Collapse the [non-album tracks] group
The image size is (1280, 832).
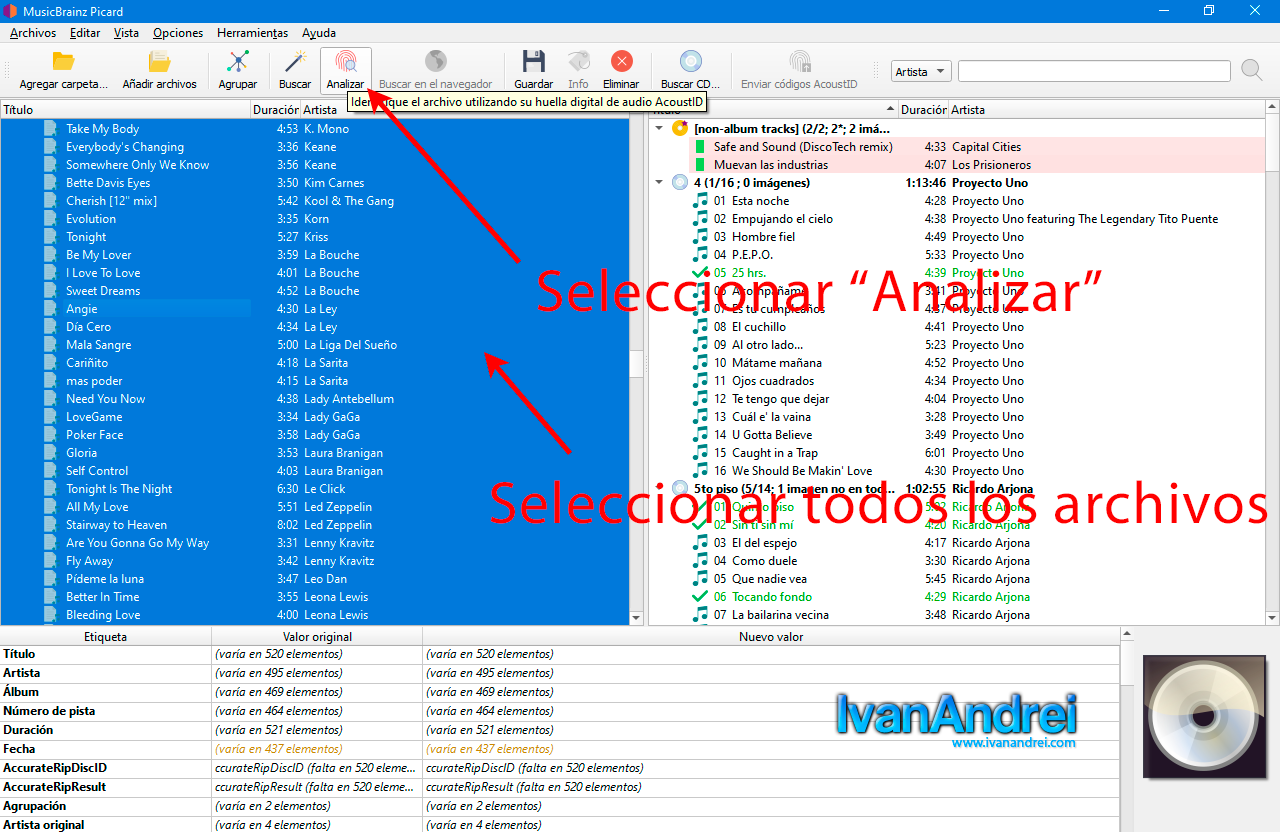(x=659, y=128)
